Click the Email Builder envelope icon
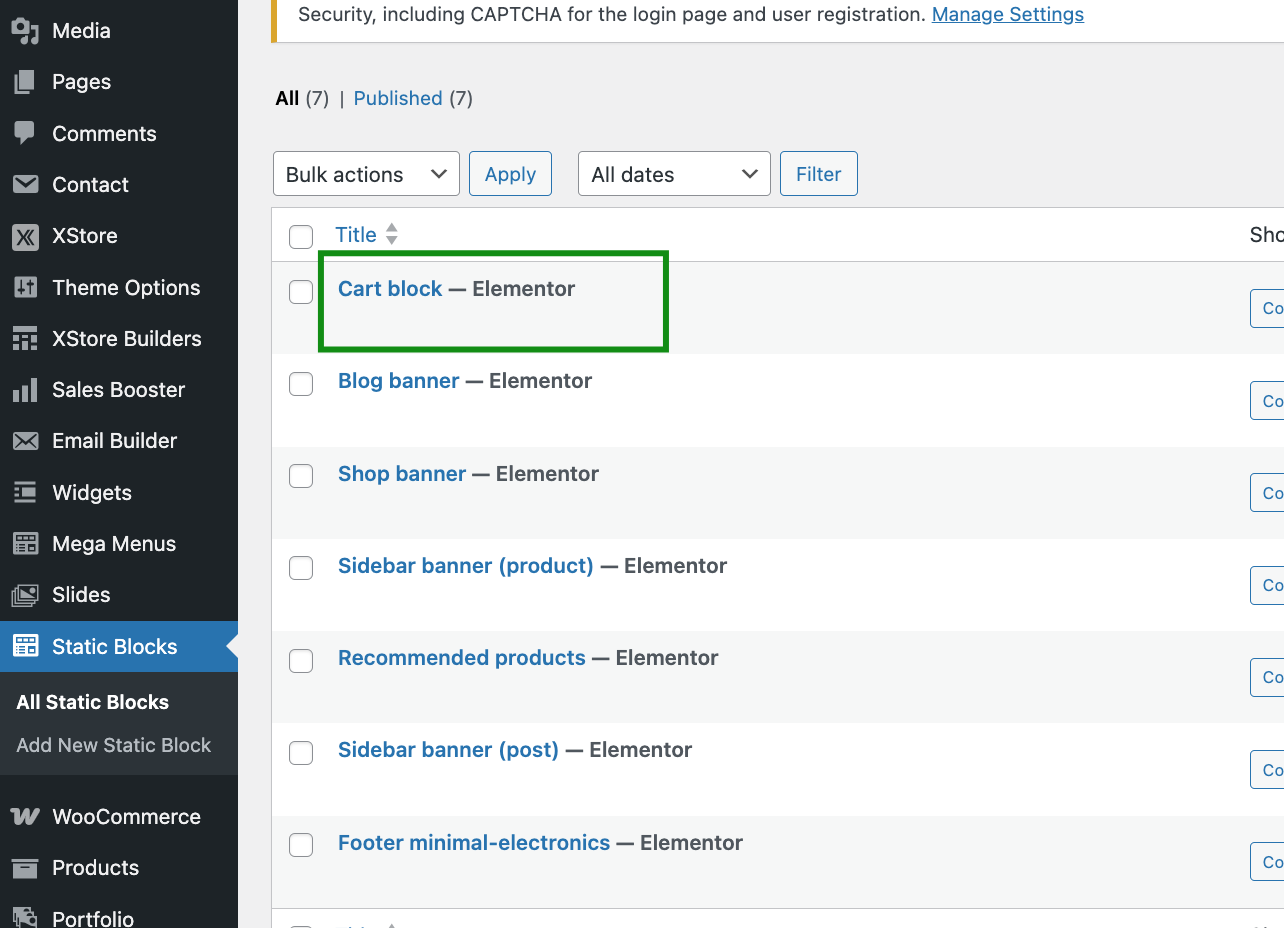 25,441
